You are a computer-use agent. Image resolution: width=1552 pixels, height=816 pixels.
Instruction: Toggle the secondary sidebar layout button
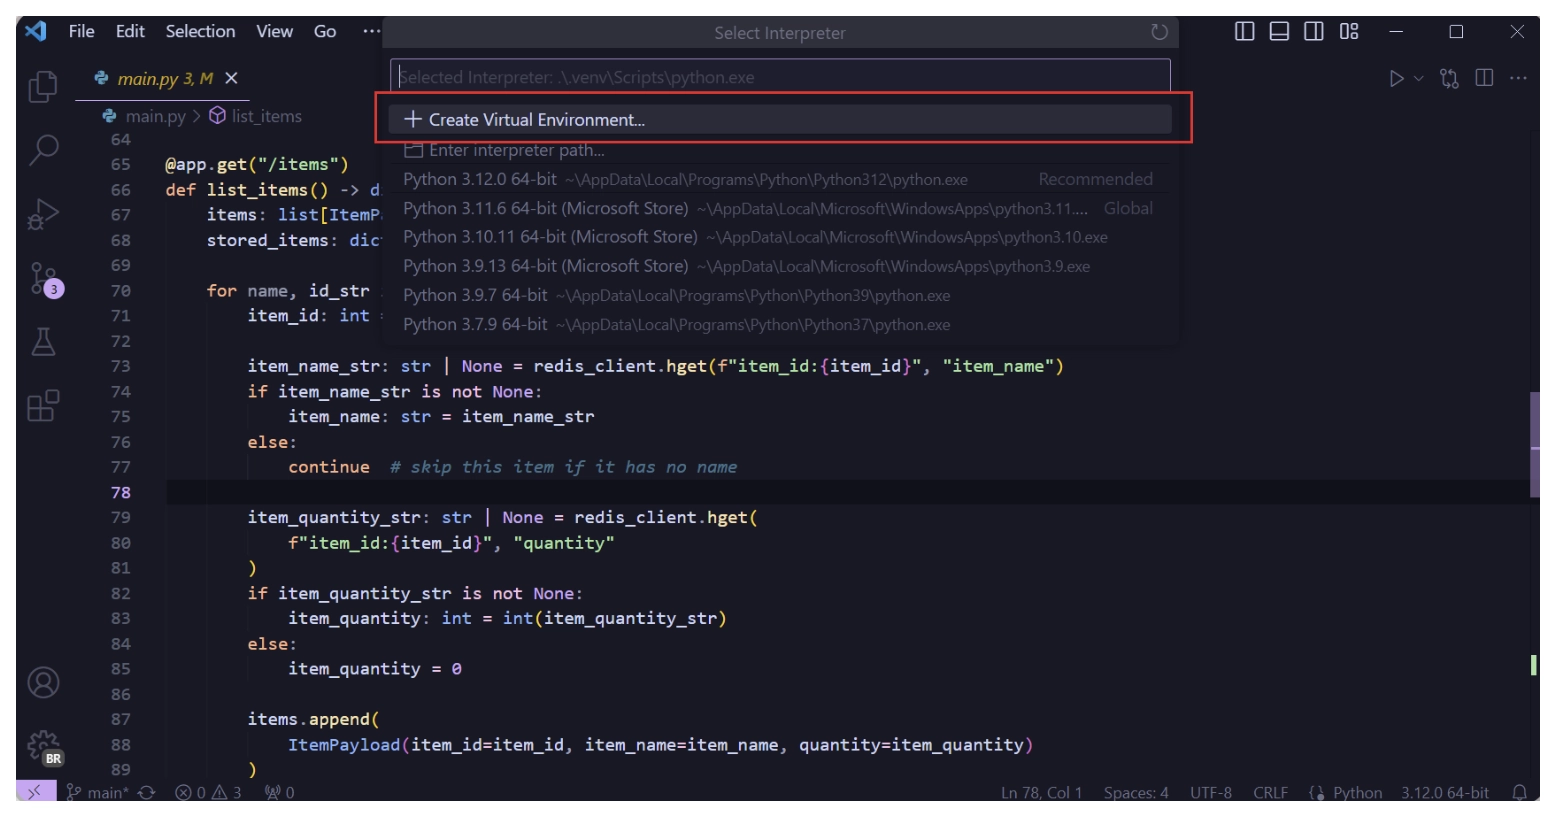(x=1314, y=32)
